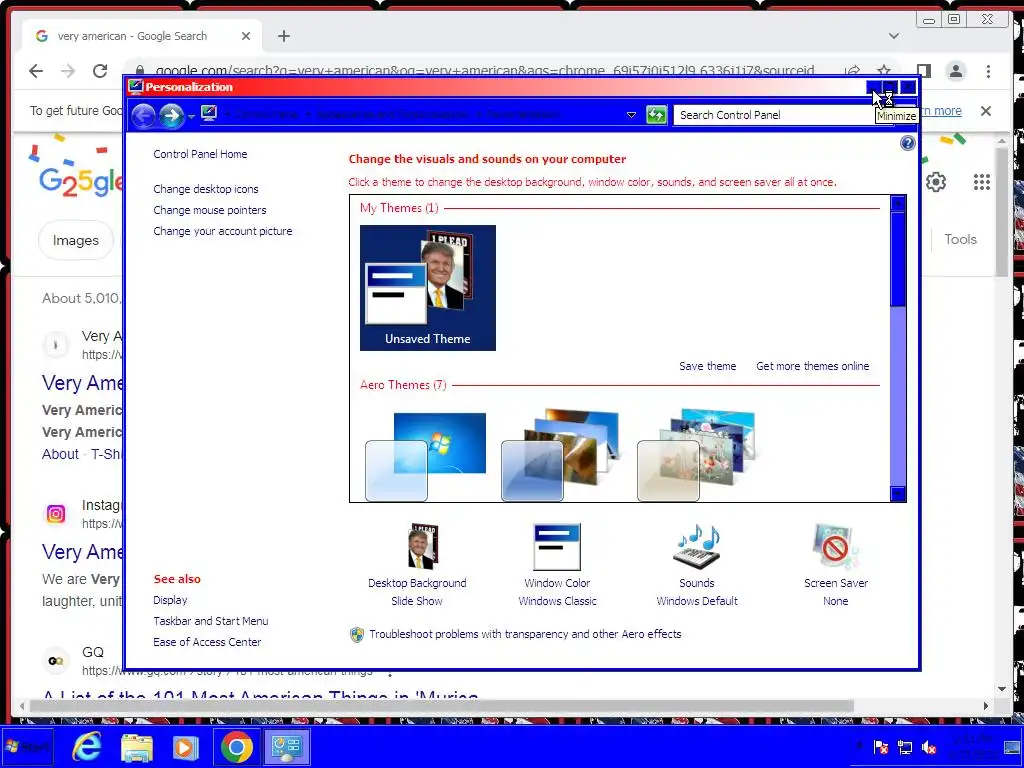Viewport: 1024px width, 768px height.
Task: Open Ease of Access Center link
Action: 207,642
